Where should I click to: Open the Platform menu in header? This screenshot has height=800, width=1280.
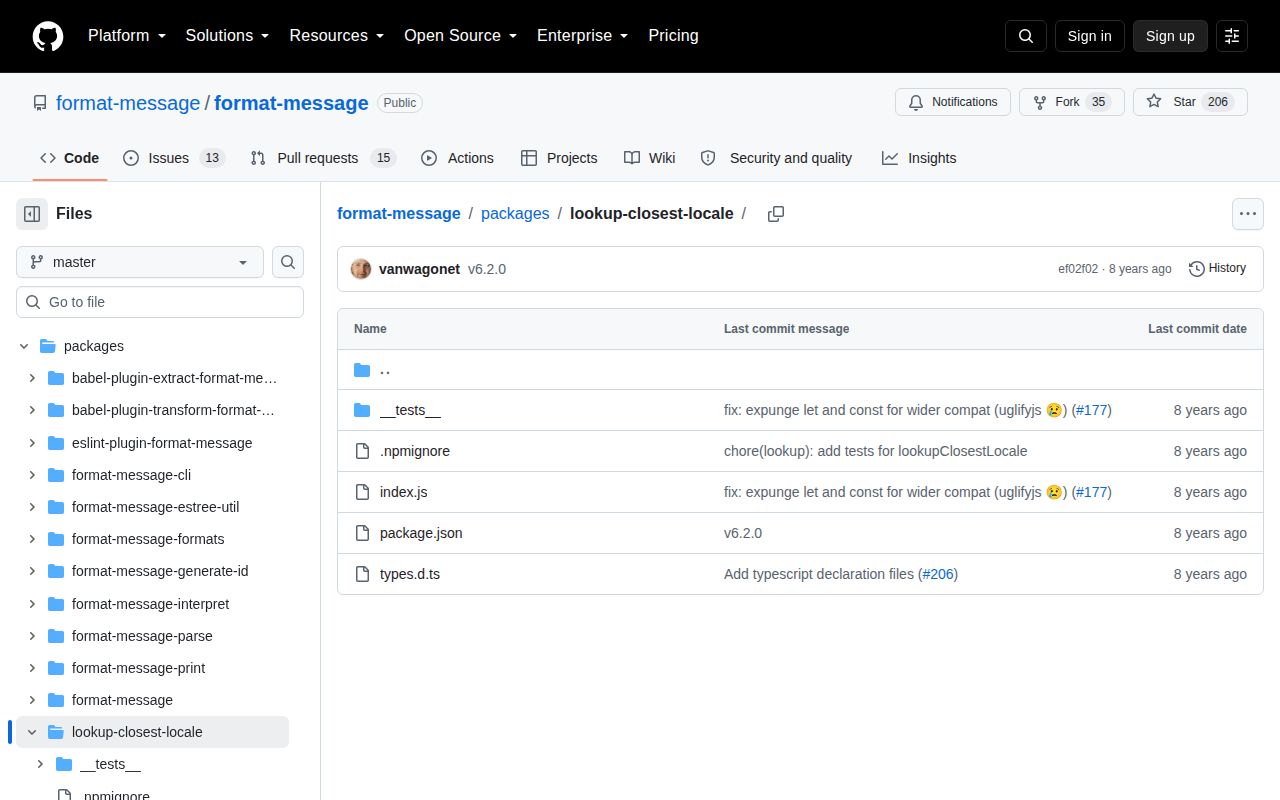126,36
